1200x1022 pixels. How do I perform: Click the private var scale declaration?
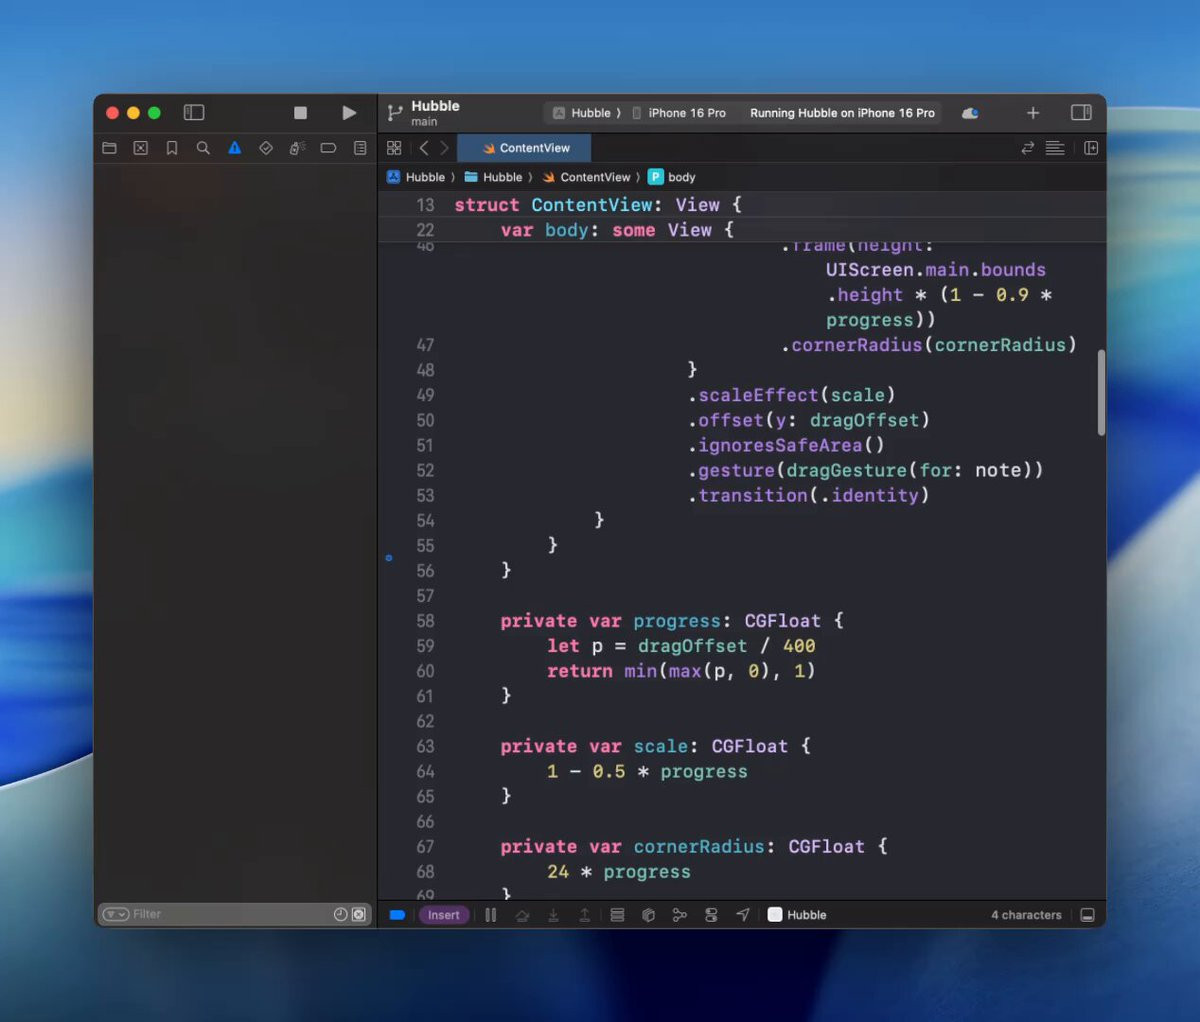pos(655,746)
